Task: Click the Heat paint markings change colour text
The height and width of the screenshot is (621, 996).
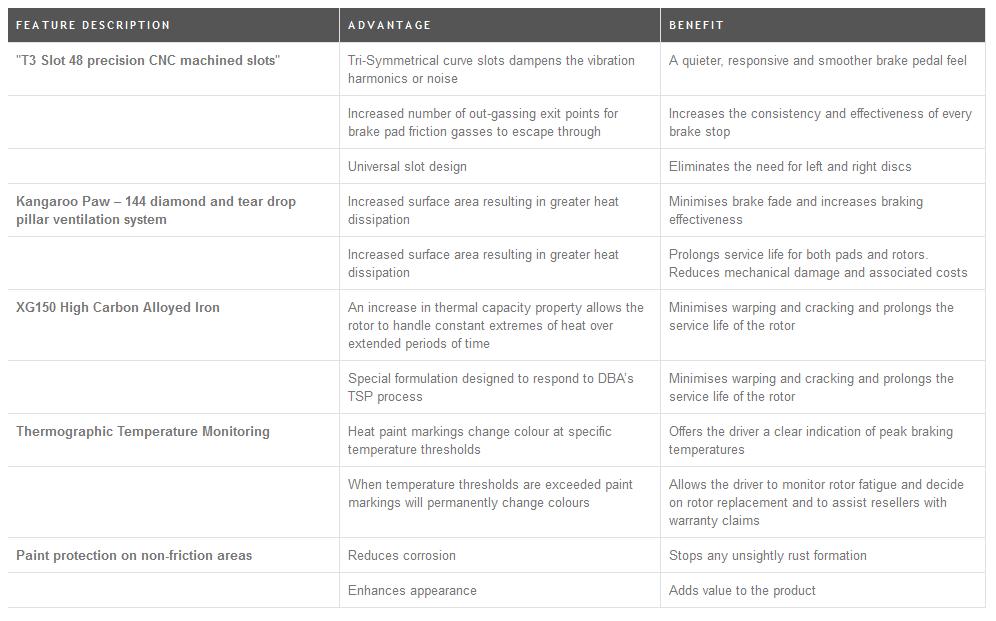Action: 480,440
